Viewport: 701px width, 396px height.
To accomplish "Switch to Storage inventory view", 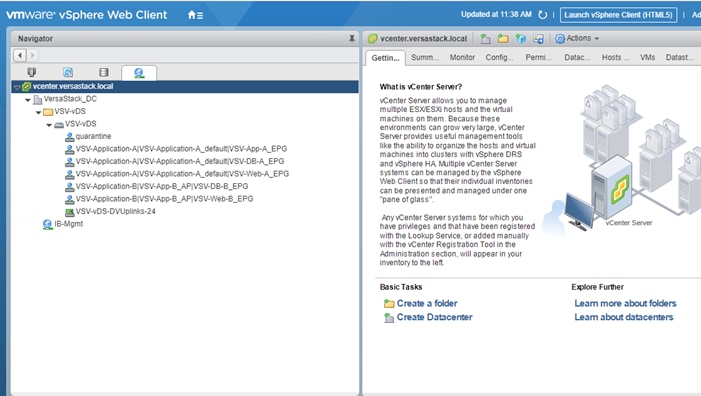I will (104, 72).
